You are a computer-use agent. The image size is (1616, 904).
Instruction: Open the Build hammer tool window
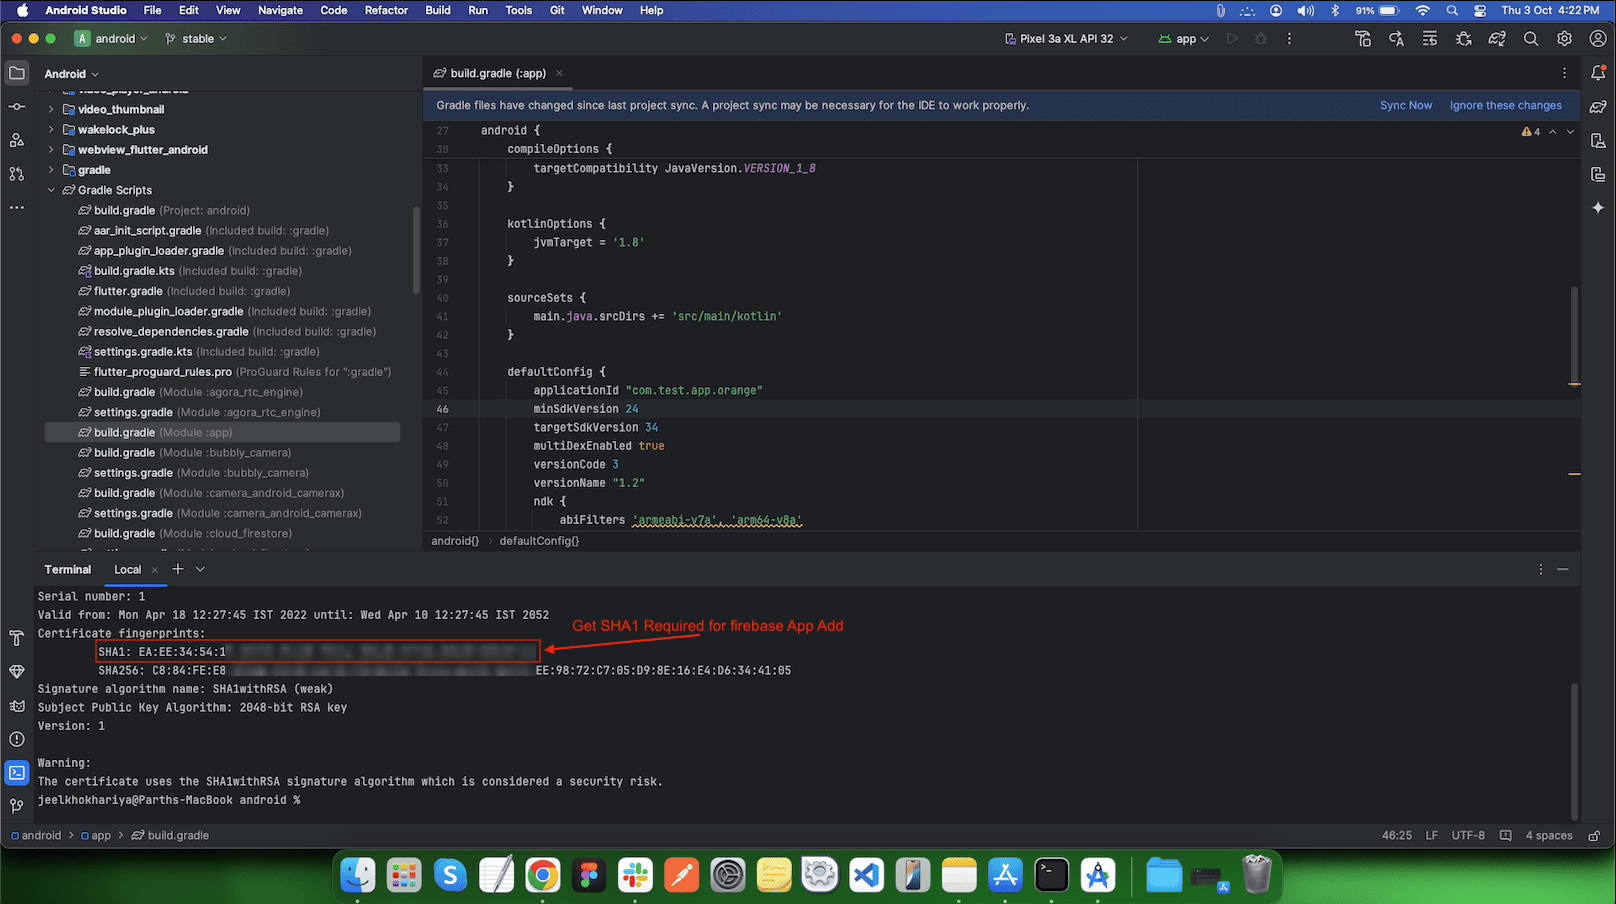(x=17, y=638)
